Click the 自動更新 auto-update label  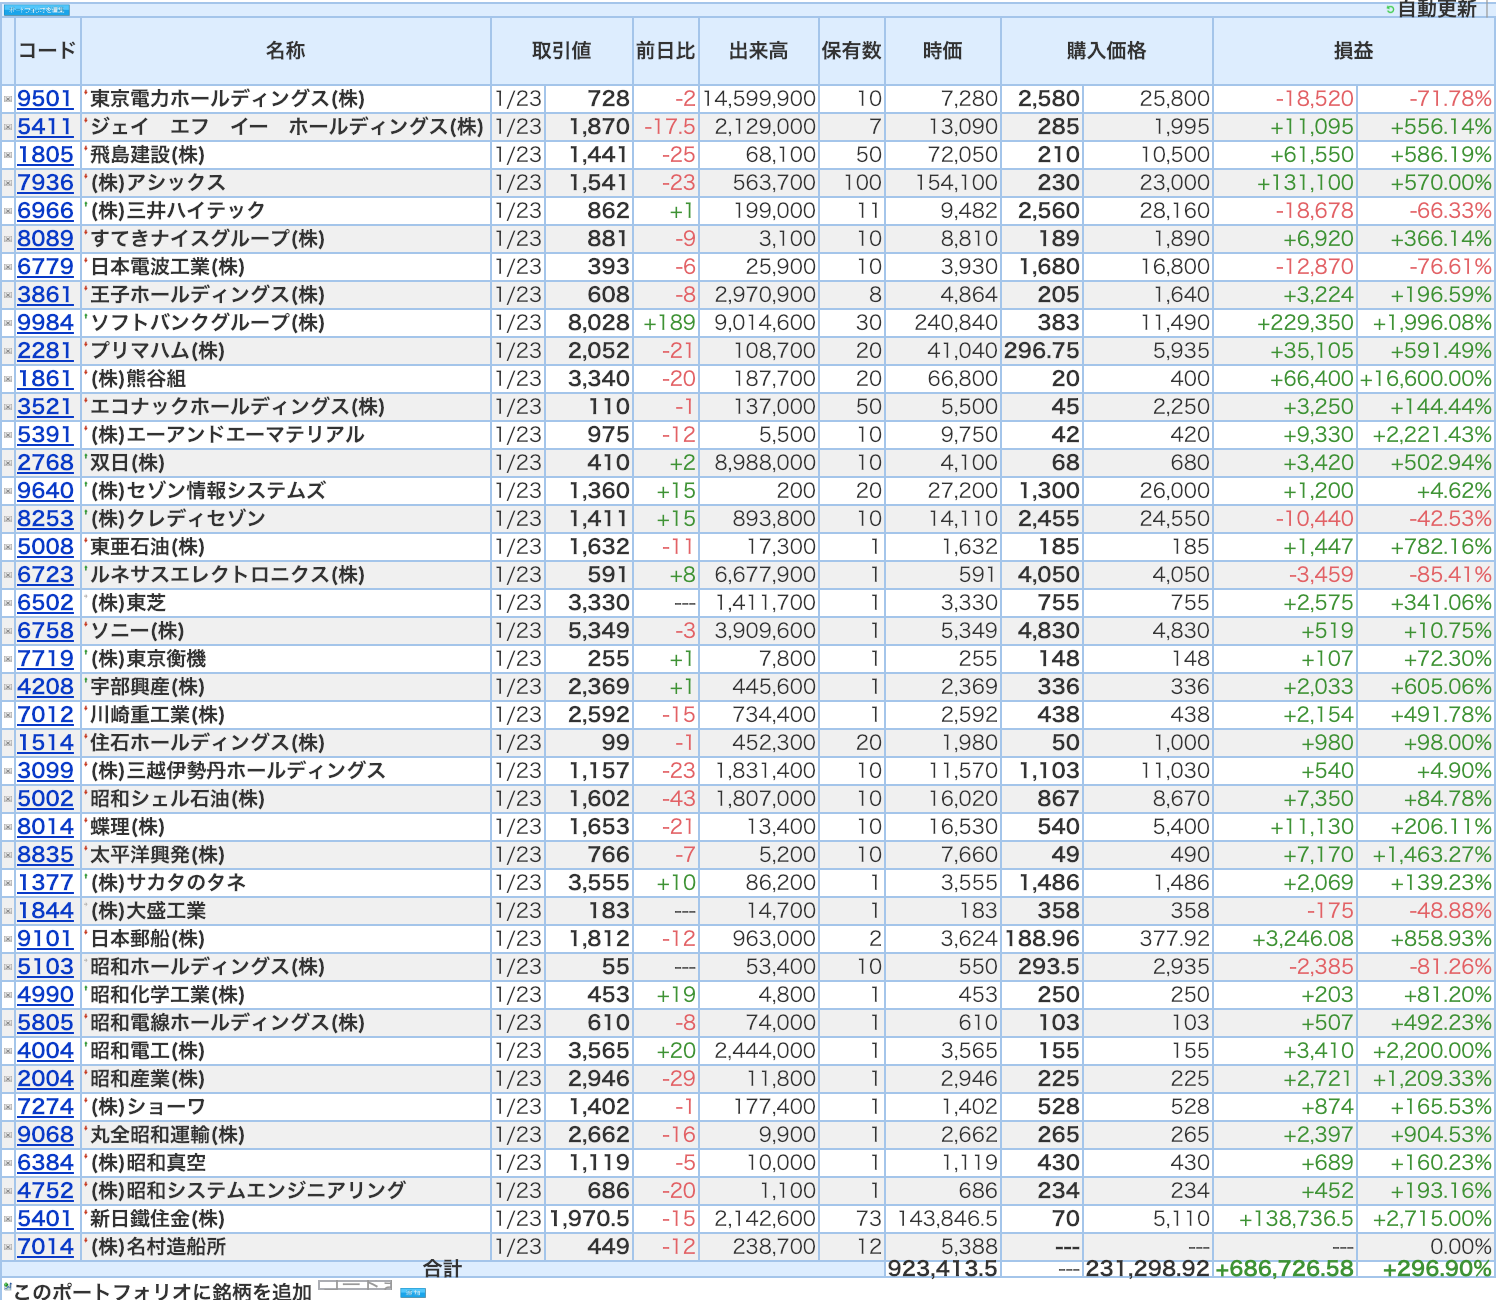tap(1437, 9)
